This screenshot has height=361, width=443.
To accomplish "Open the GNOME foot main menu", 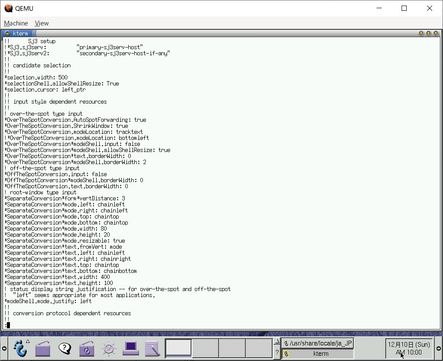I will tap(21, 348).
